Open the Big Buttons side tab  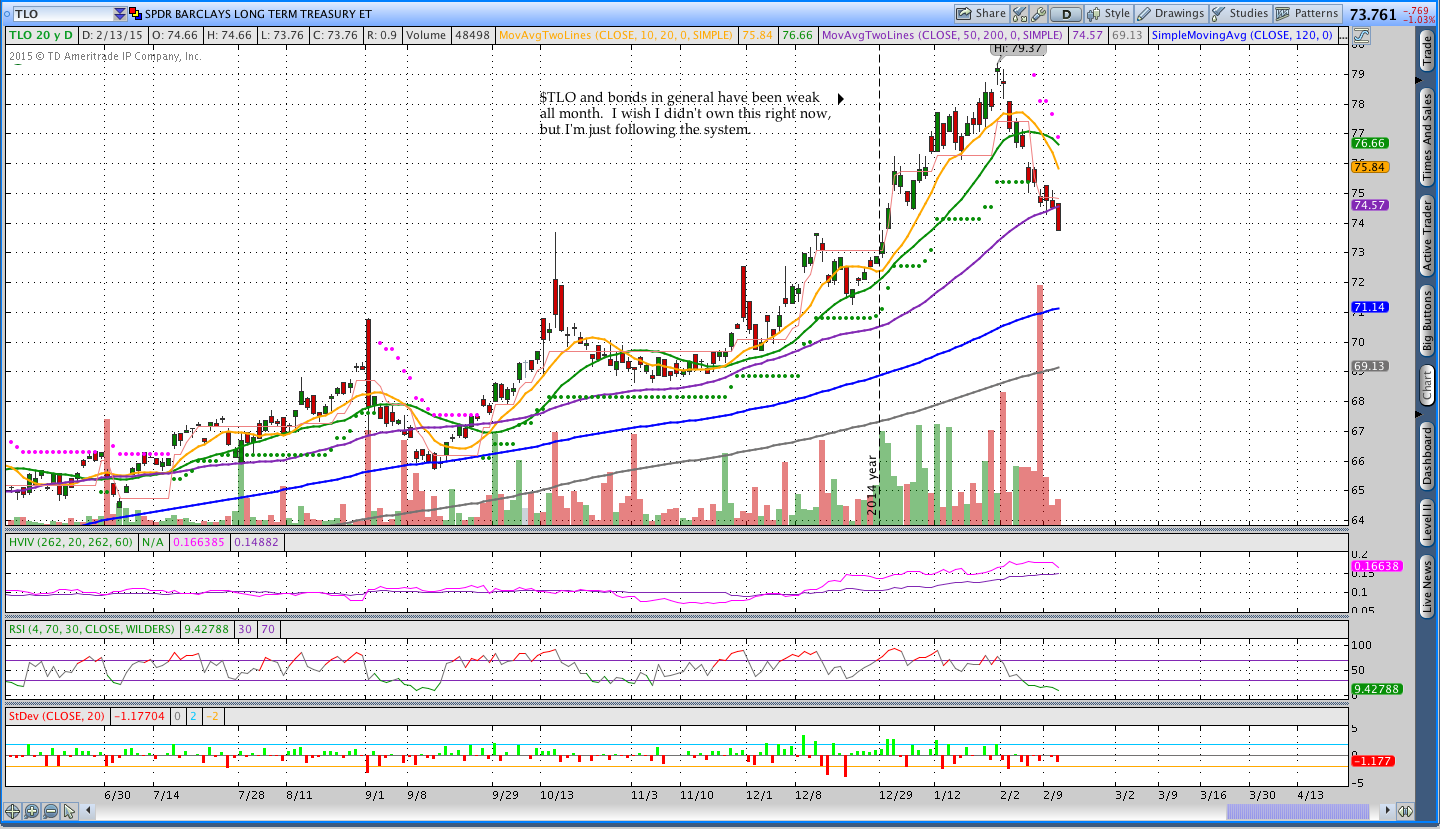(x=1428, y=321)
